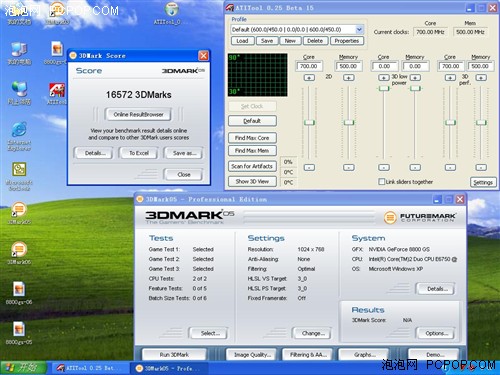The image size is (500, 375).
Task: Open Image Quality... in 3DMark05
Action: point(252,355)
